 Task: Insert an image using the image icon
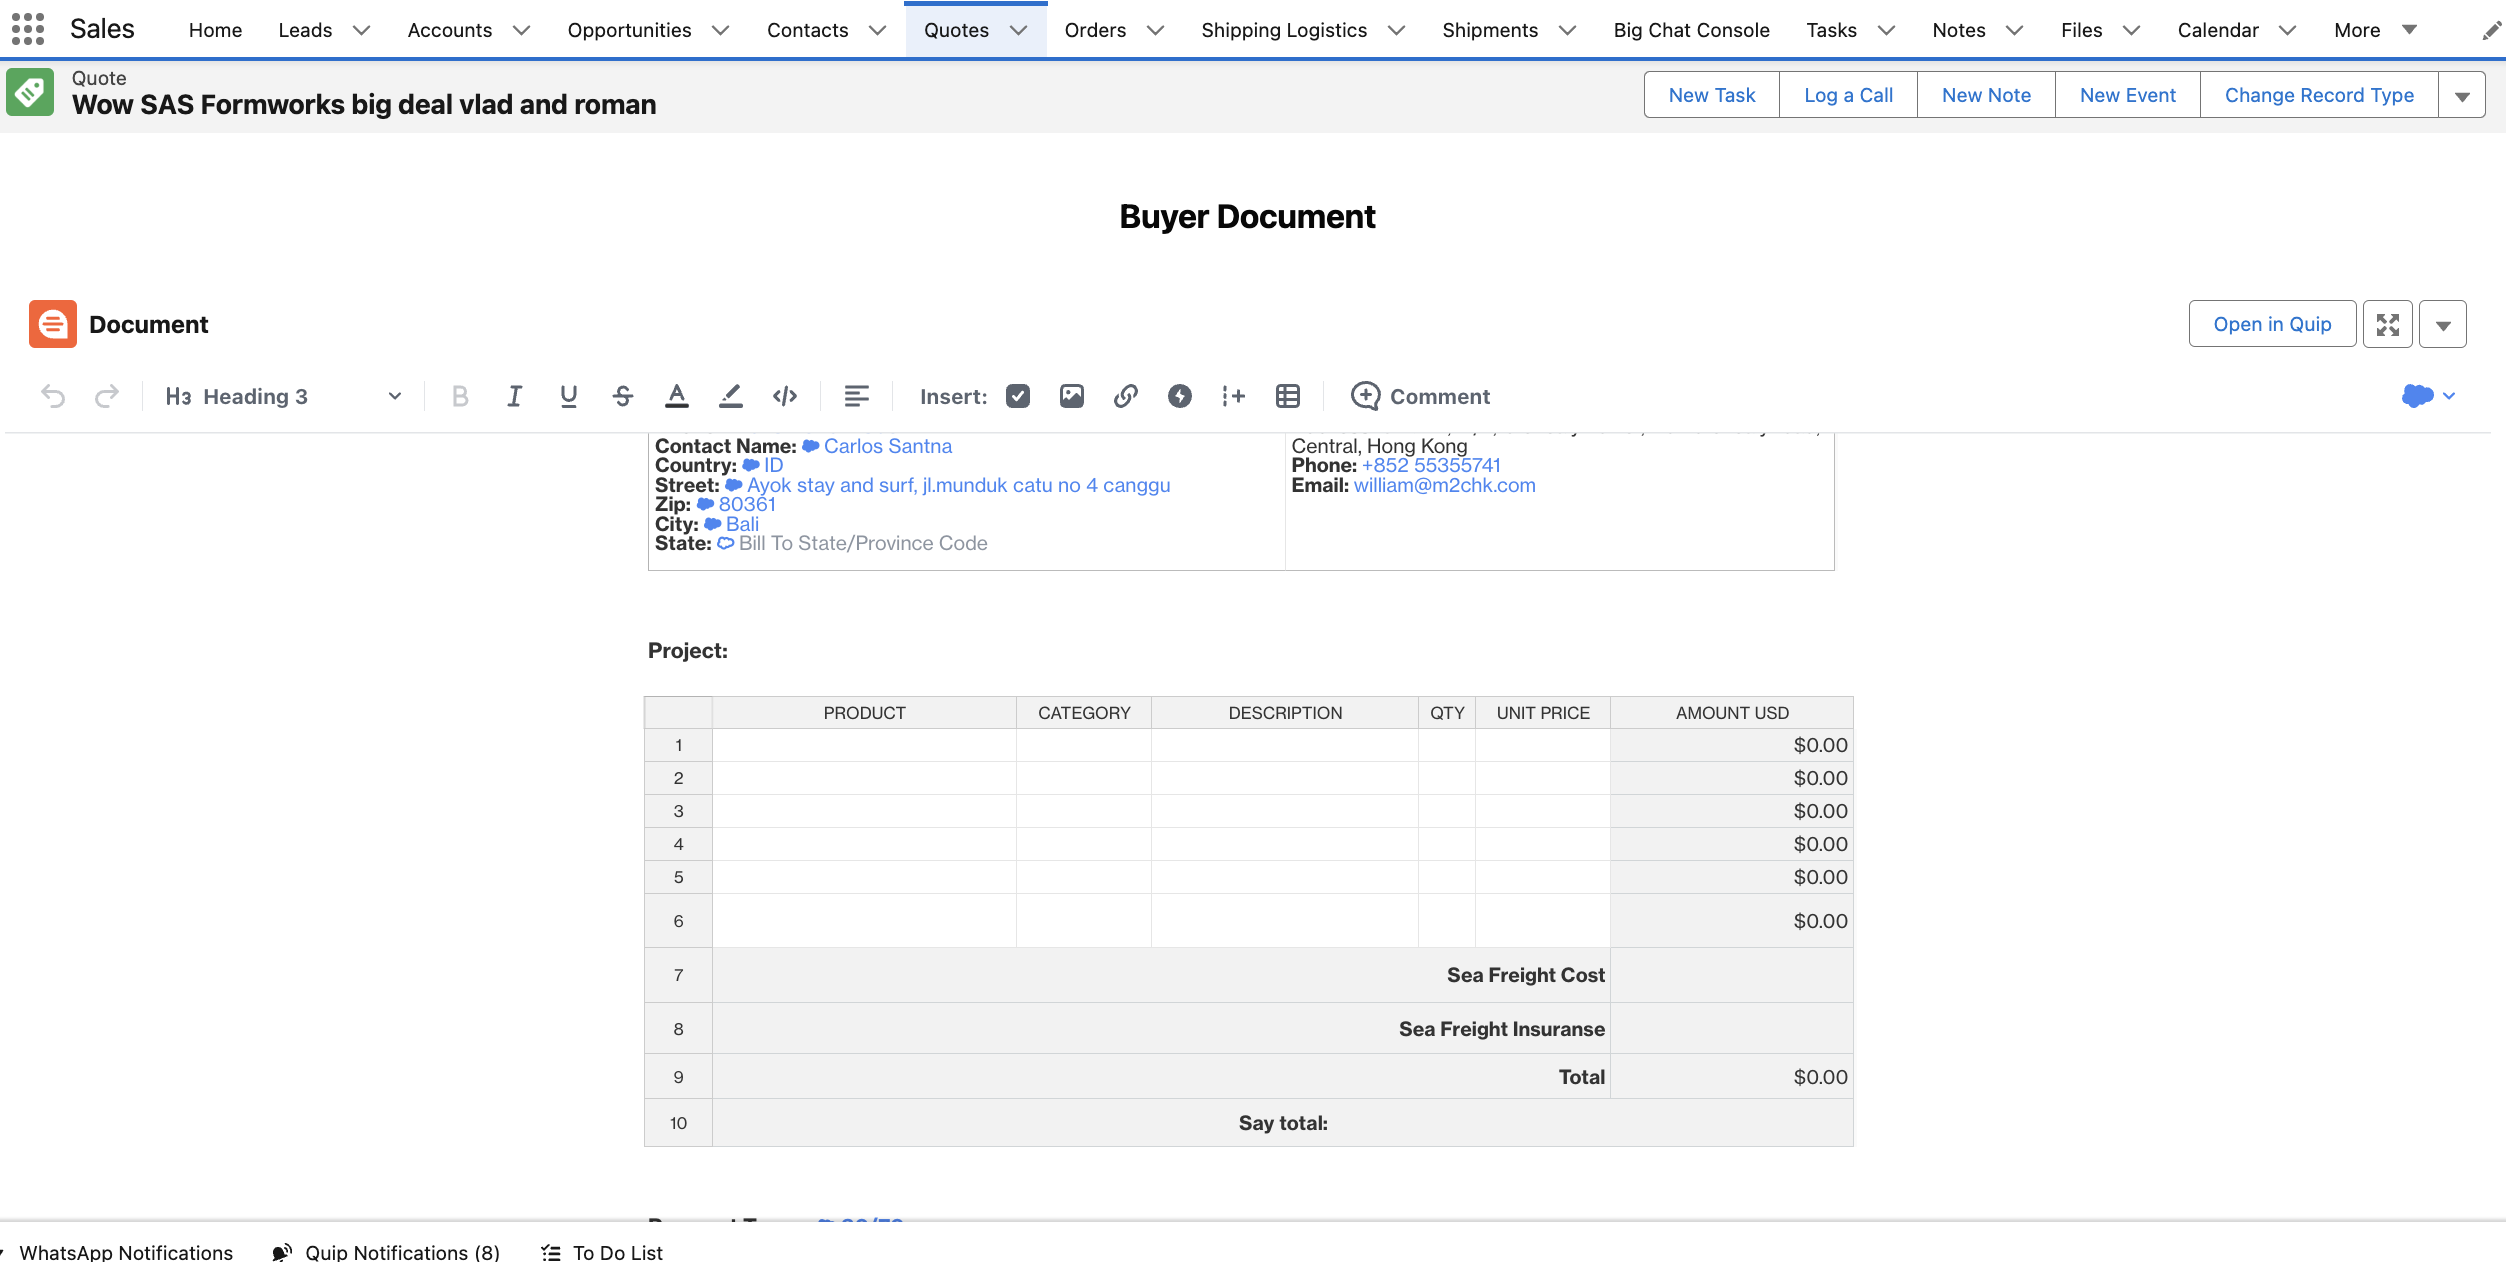coord(1072,396)
